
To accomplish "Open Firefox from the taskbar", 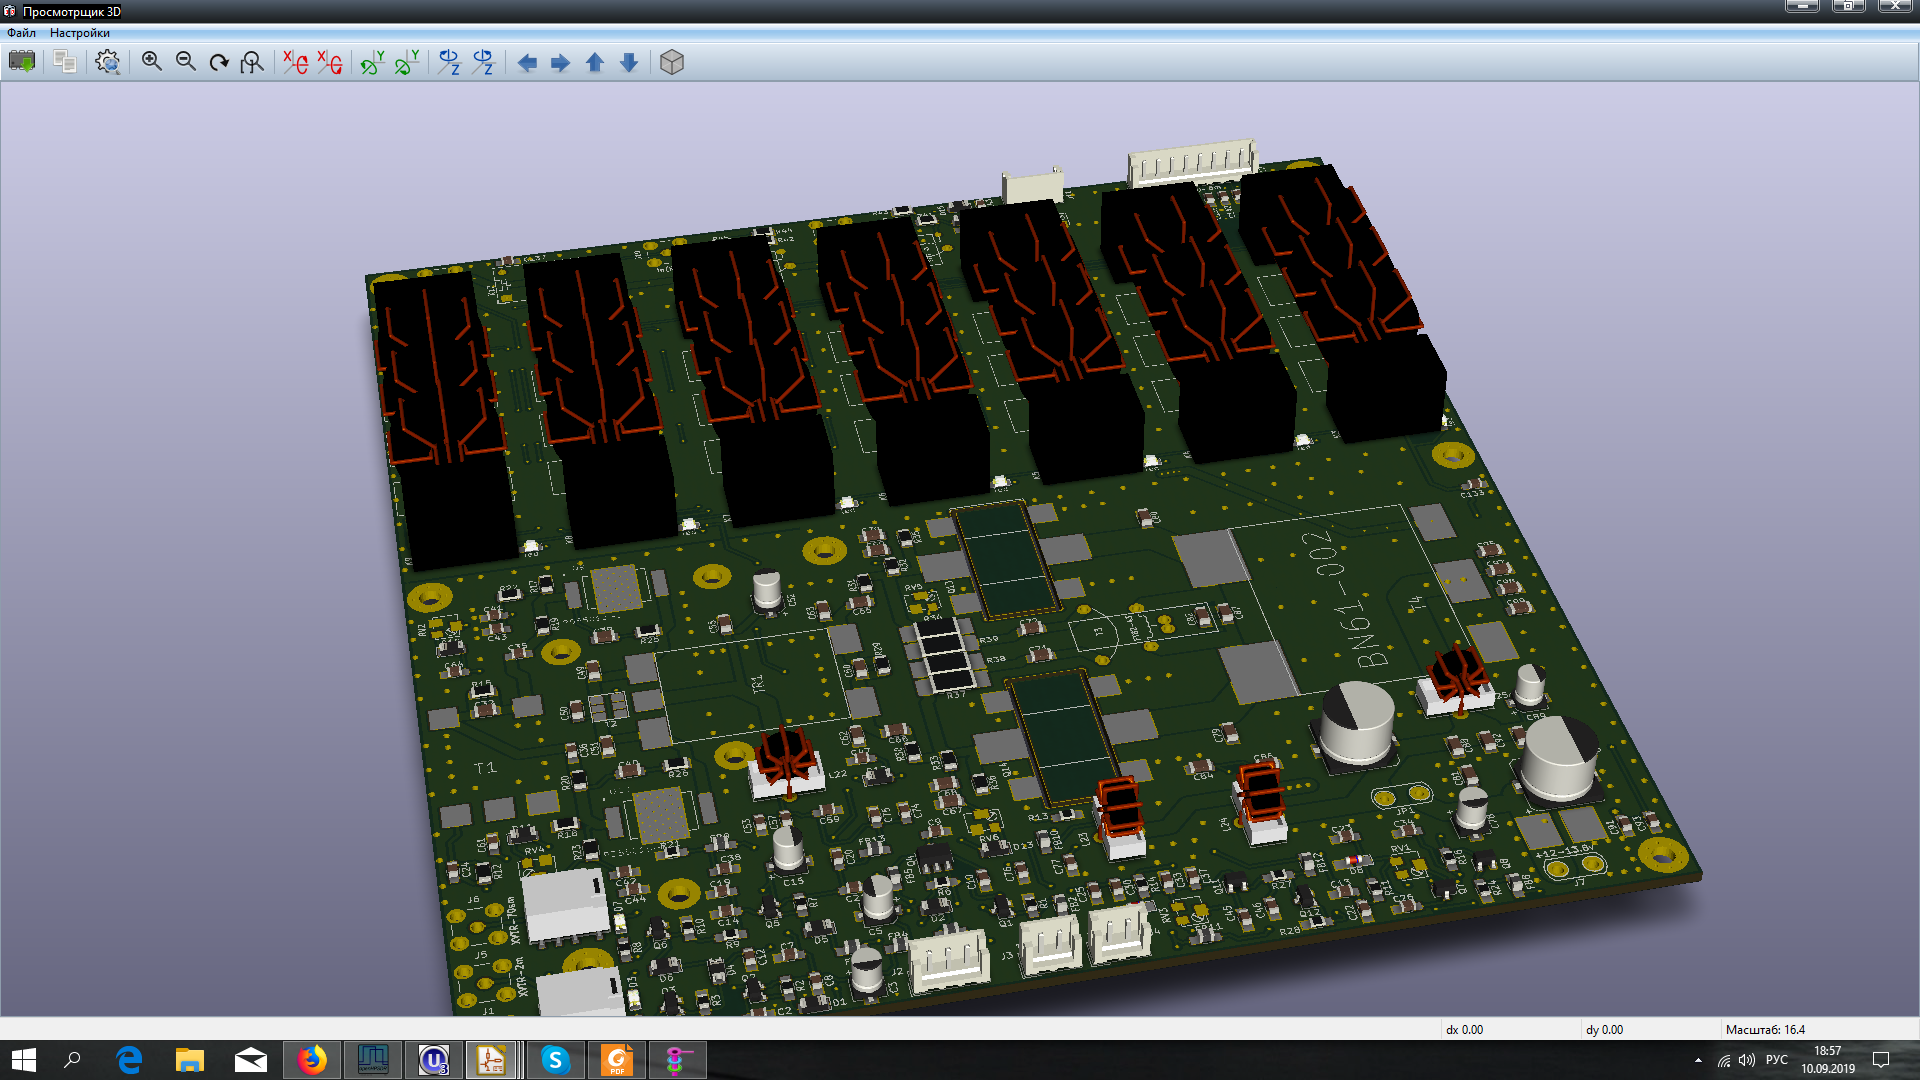I will pos(312,1060).
